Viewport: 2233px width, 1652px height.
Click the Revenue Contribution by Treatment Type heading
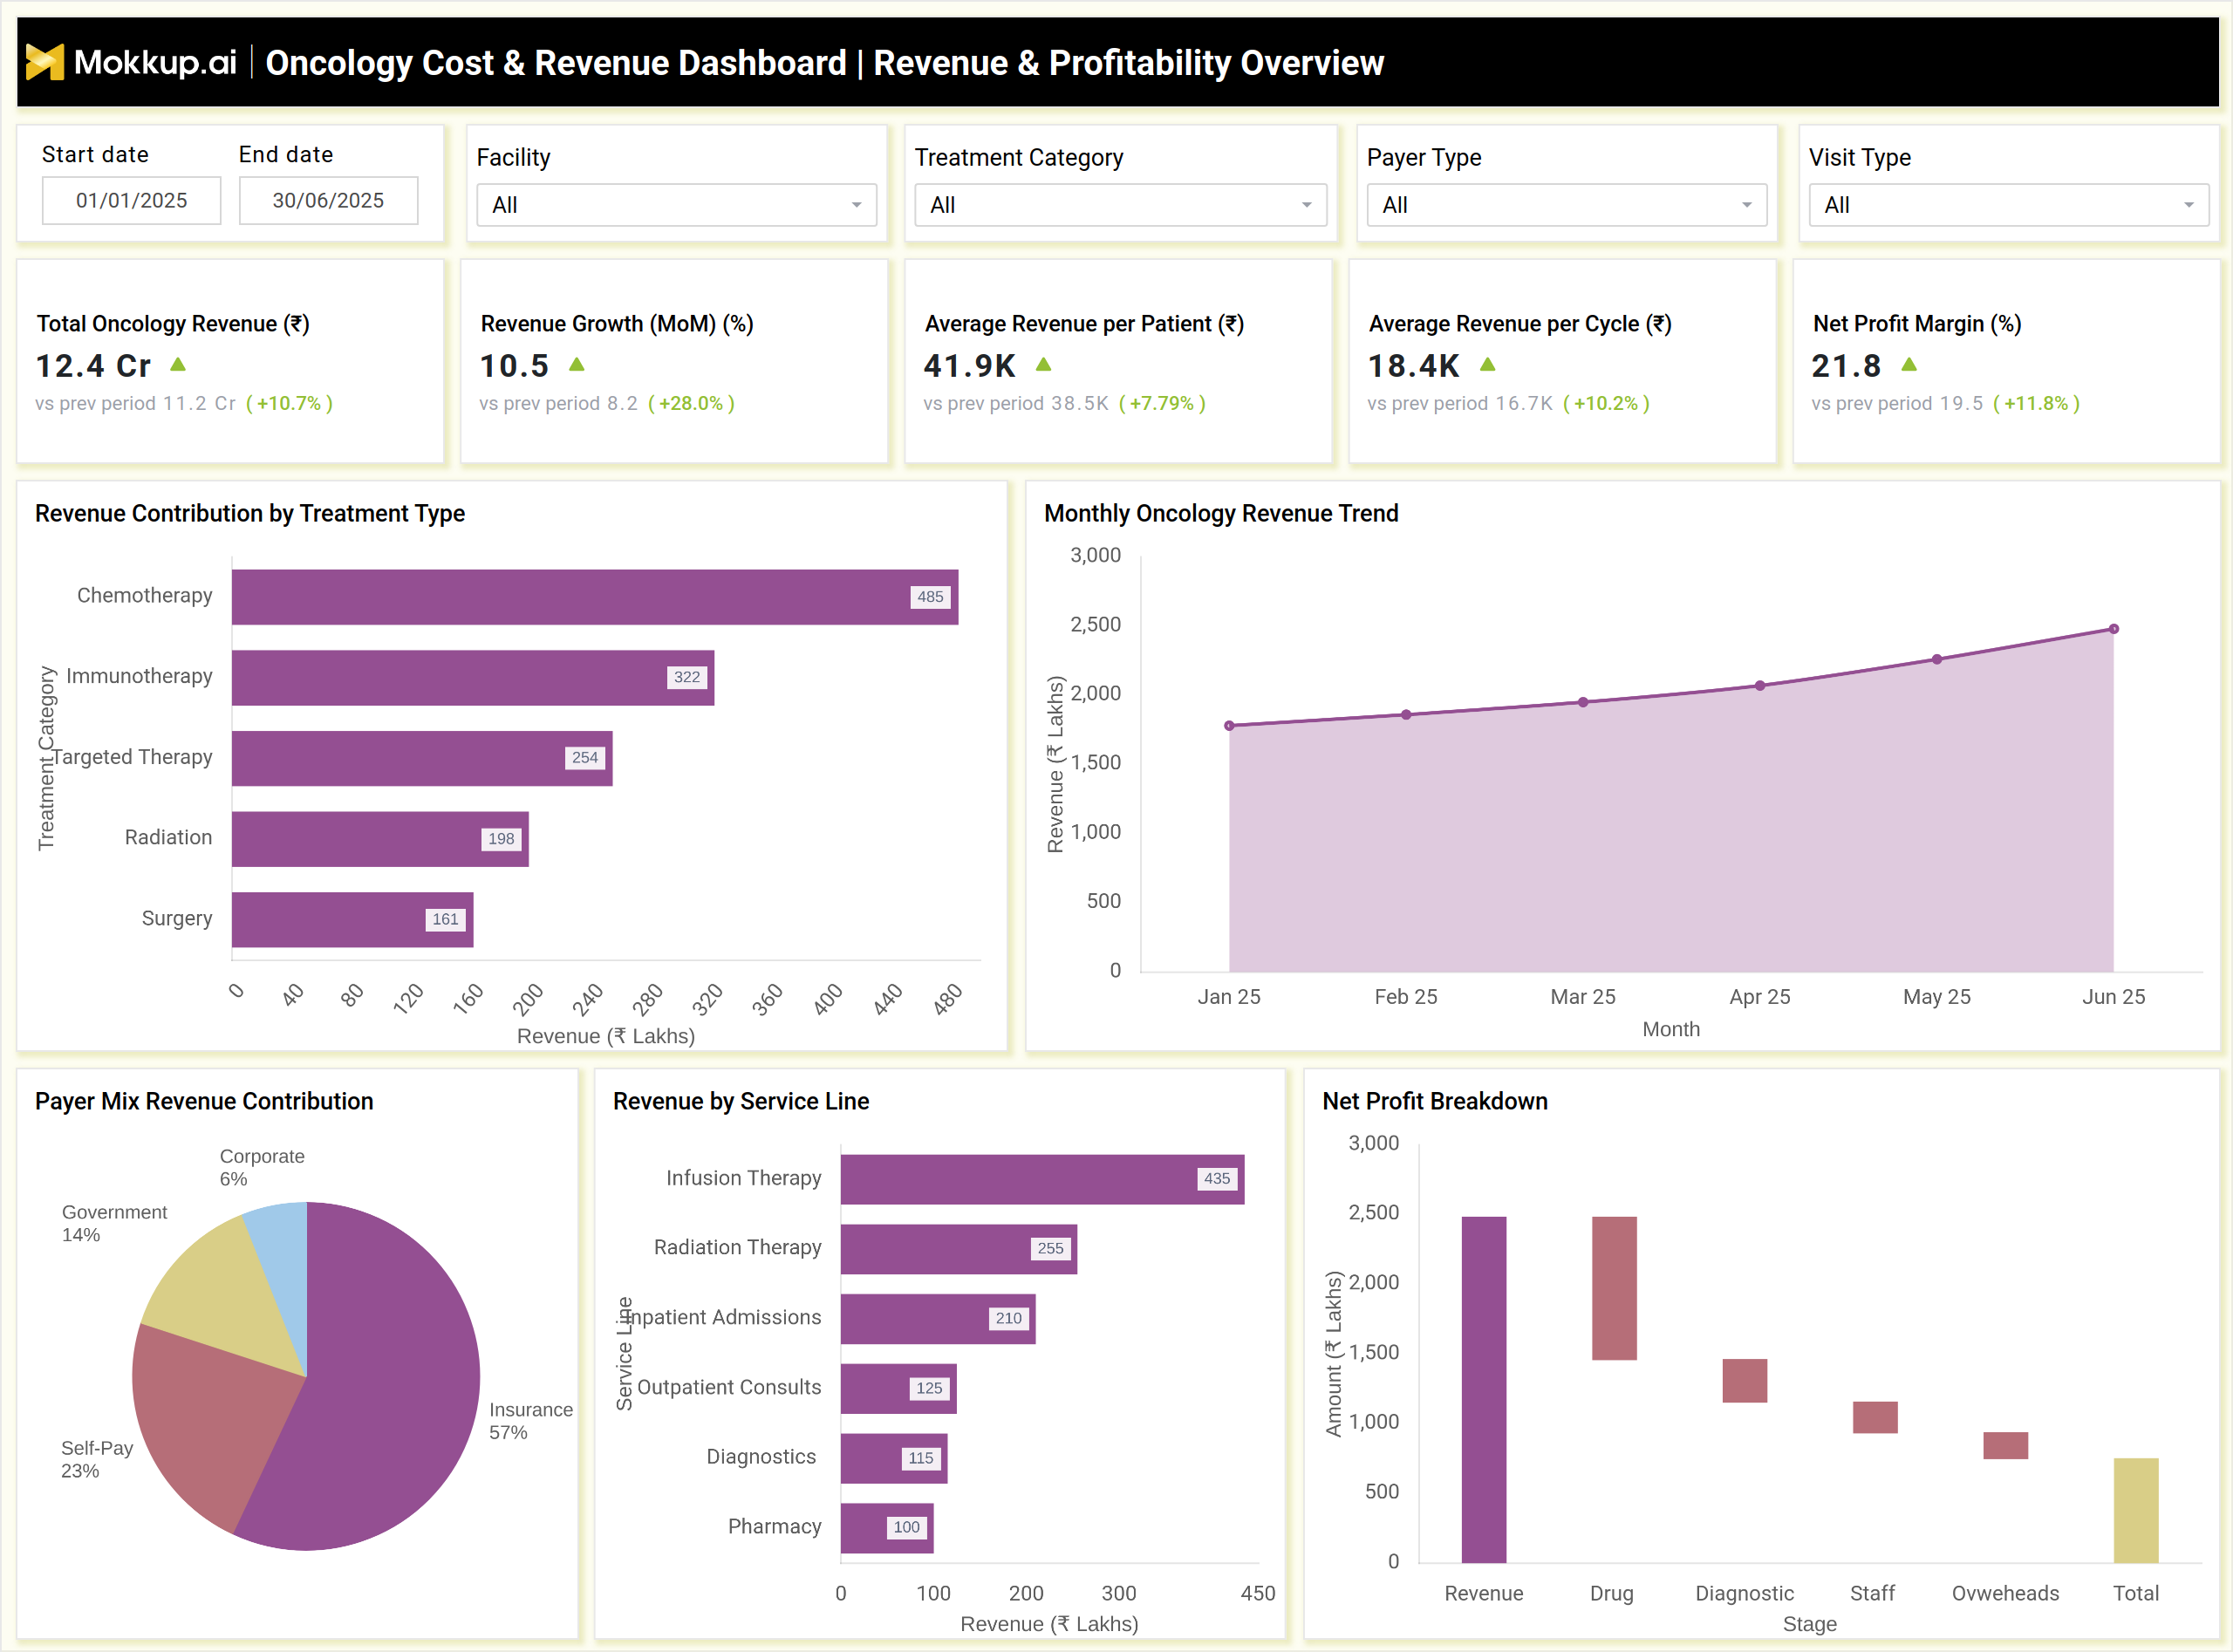[250, 513]
